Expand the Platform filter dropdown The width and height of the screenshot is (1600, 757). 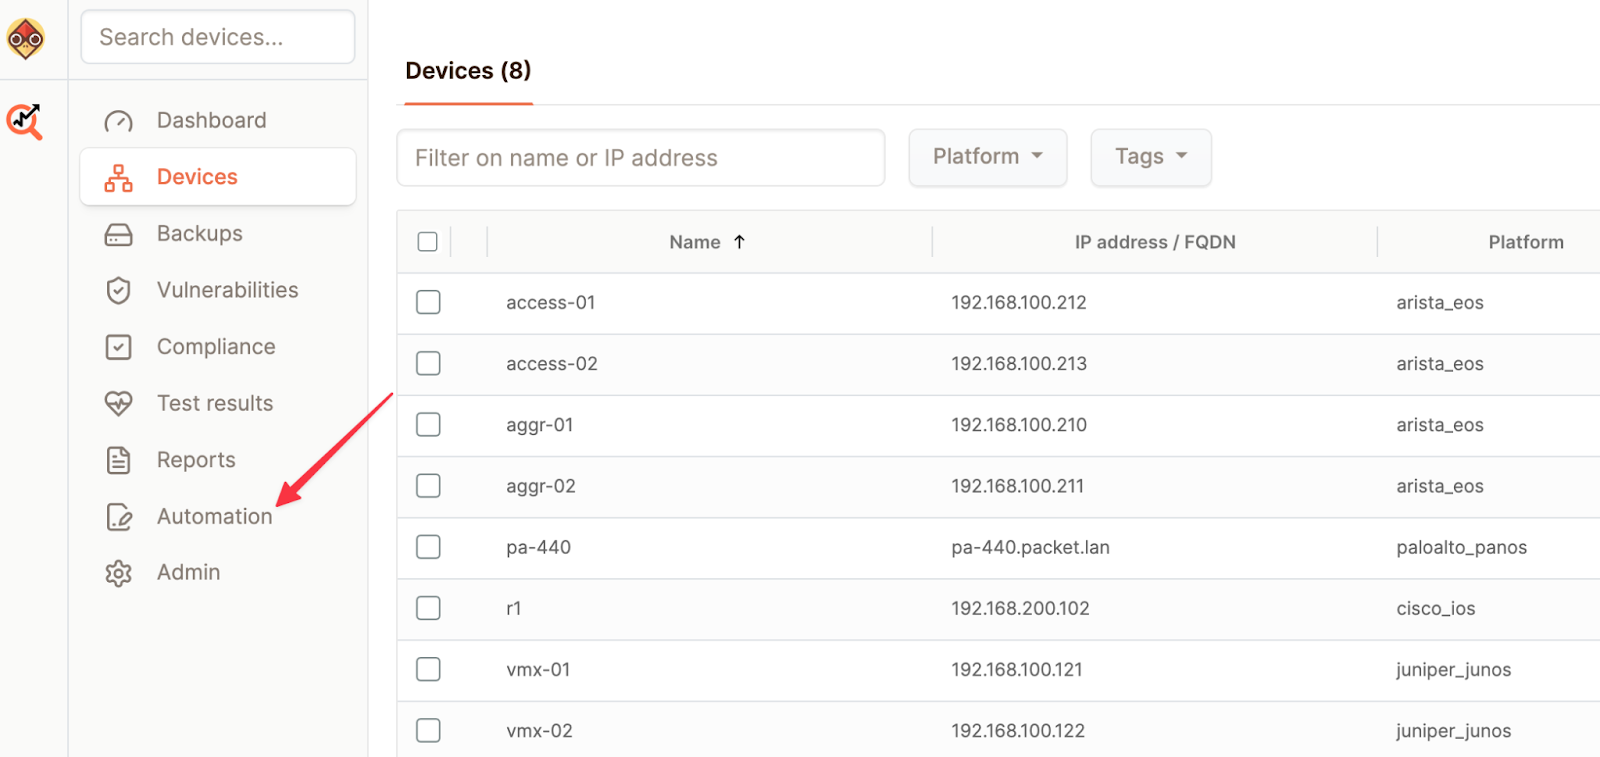click(x=987, y=157)
